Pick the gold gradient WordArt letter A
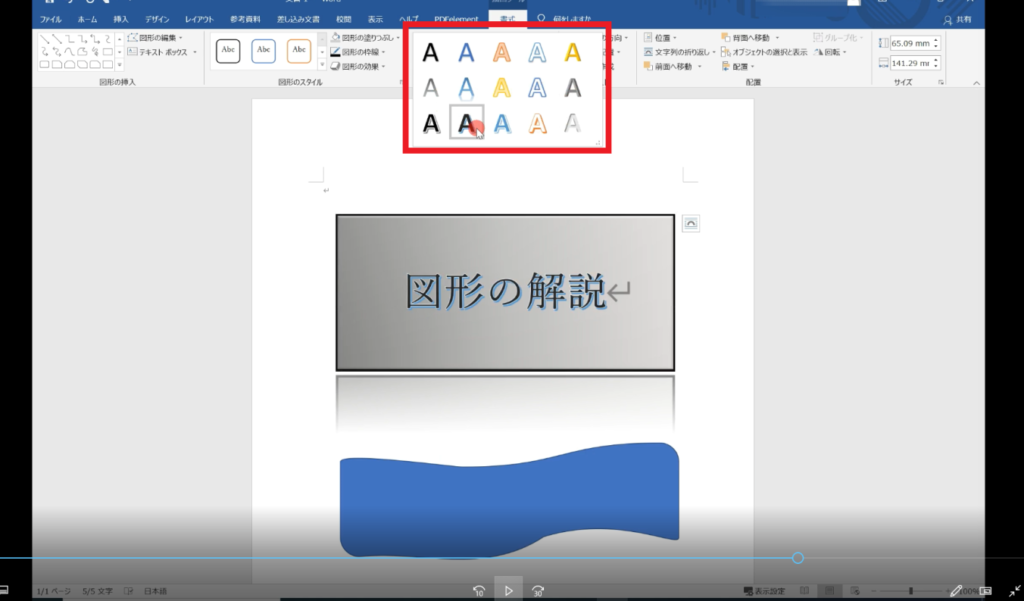 click(x=572, y=53)
